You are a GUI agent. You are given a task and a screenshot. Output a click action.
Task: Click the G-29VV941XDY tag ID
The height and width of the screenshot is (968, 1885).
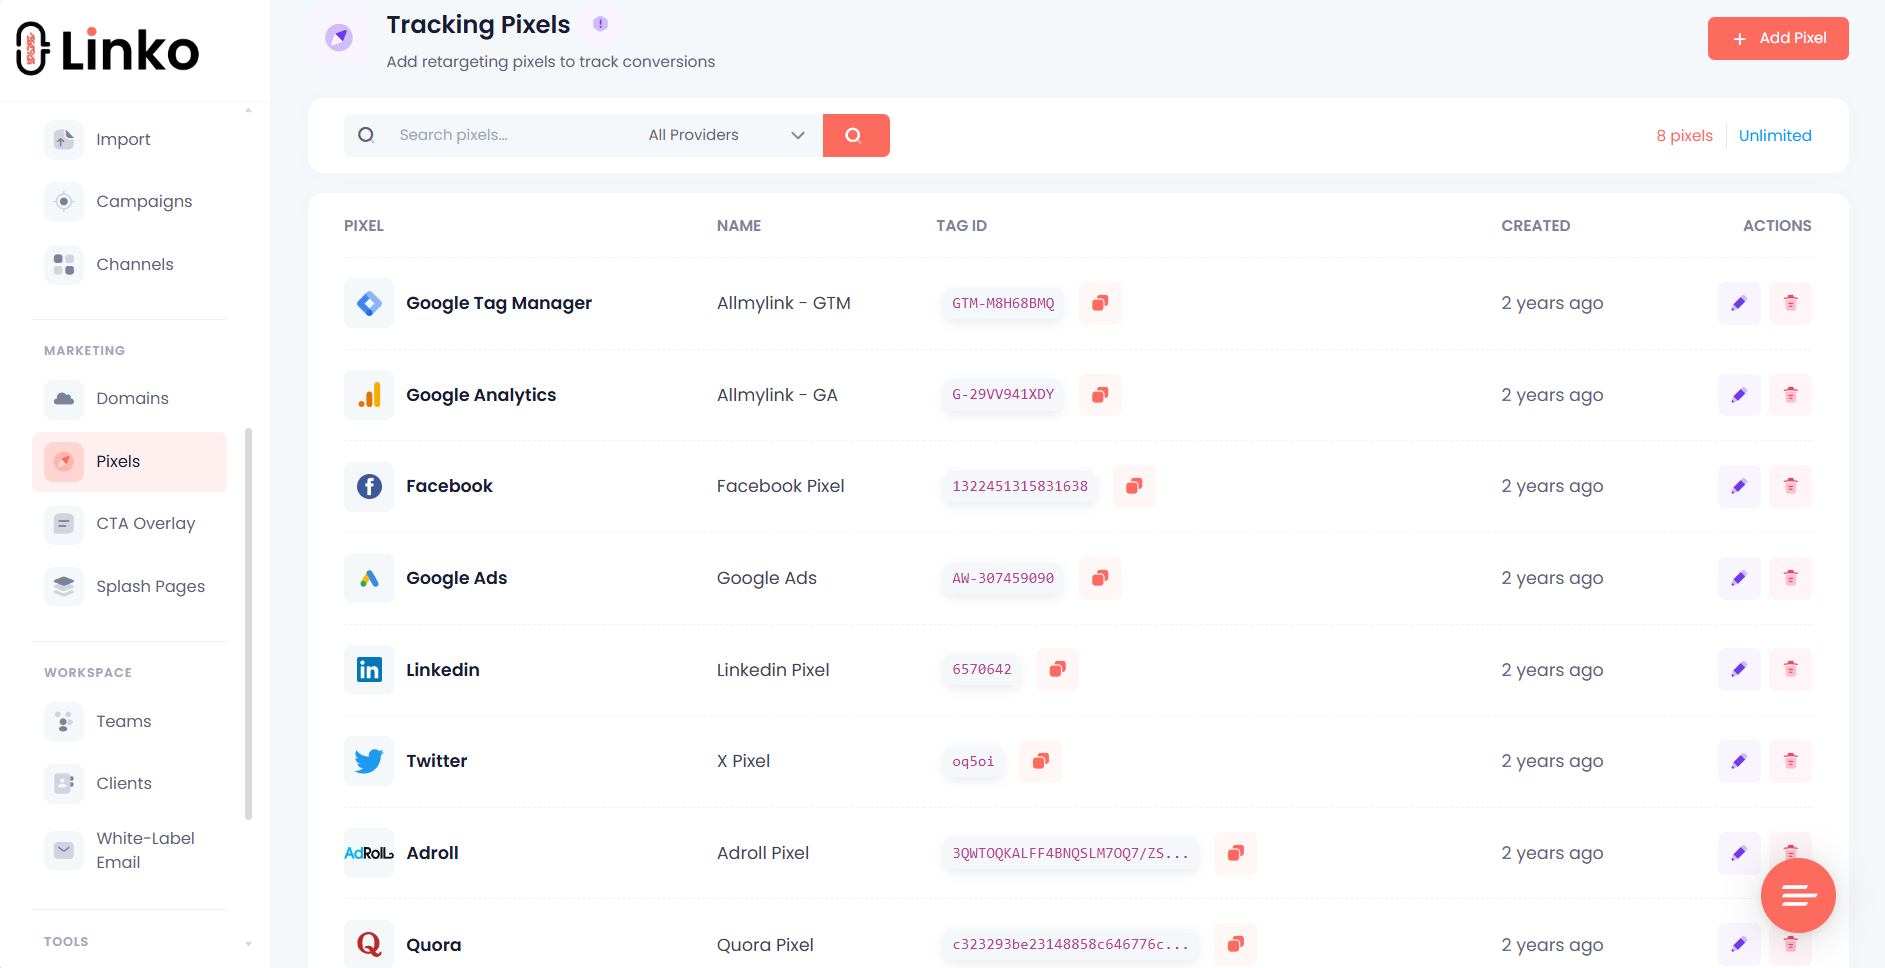pyautogui.click(x=1003, y=395)
